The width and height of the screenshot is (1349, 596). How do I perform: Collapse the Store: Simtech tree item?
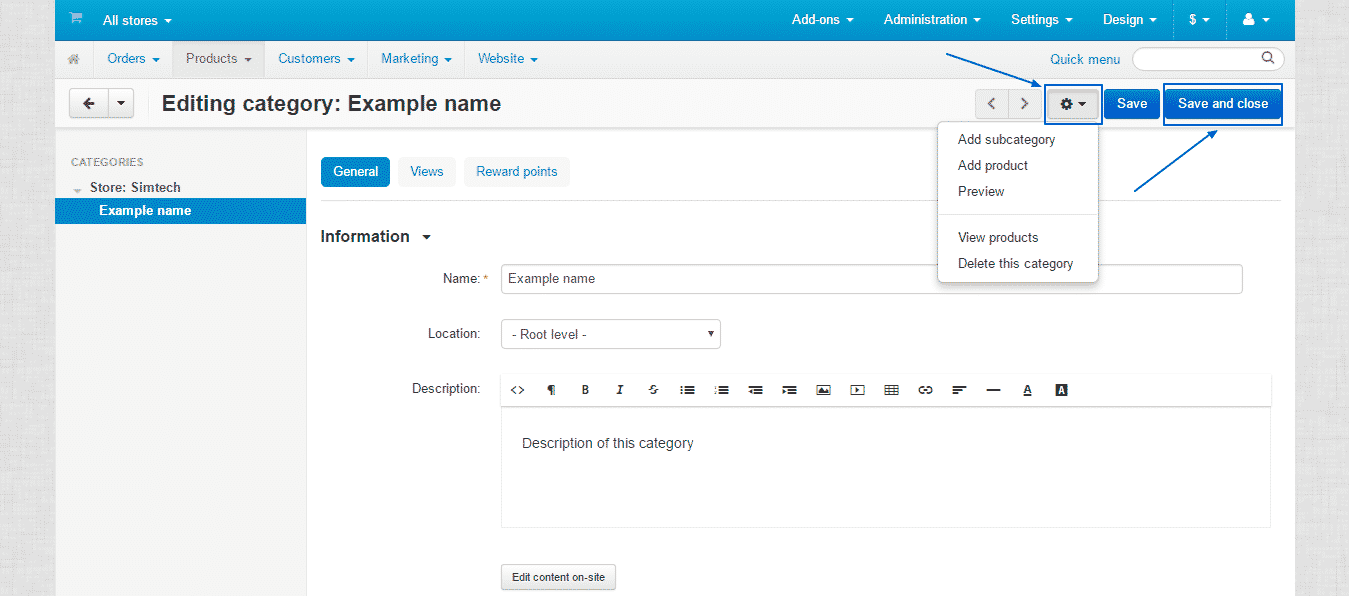coord(77,187)
